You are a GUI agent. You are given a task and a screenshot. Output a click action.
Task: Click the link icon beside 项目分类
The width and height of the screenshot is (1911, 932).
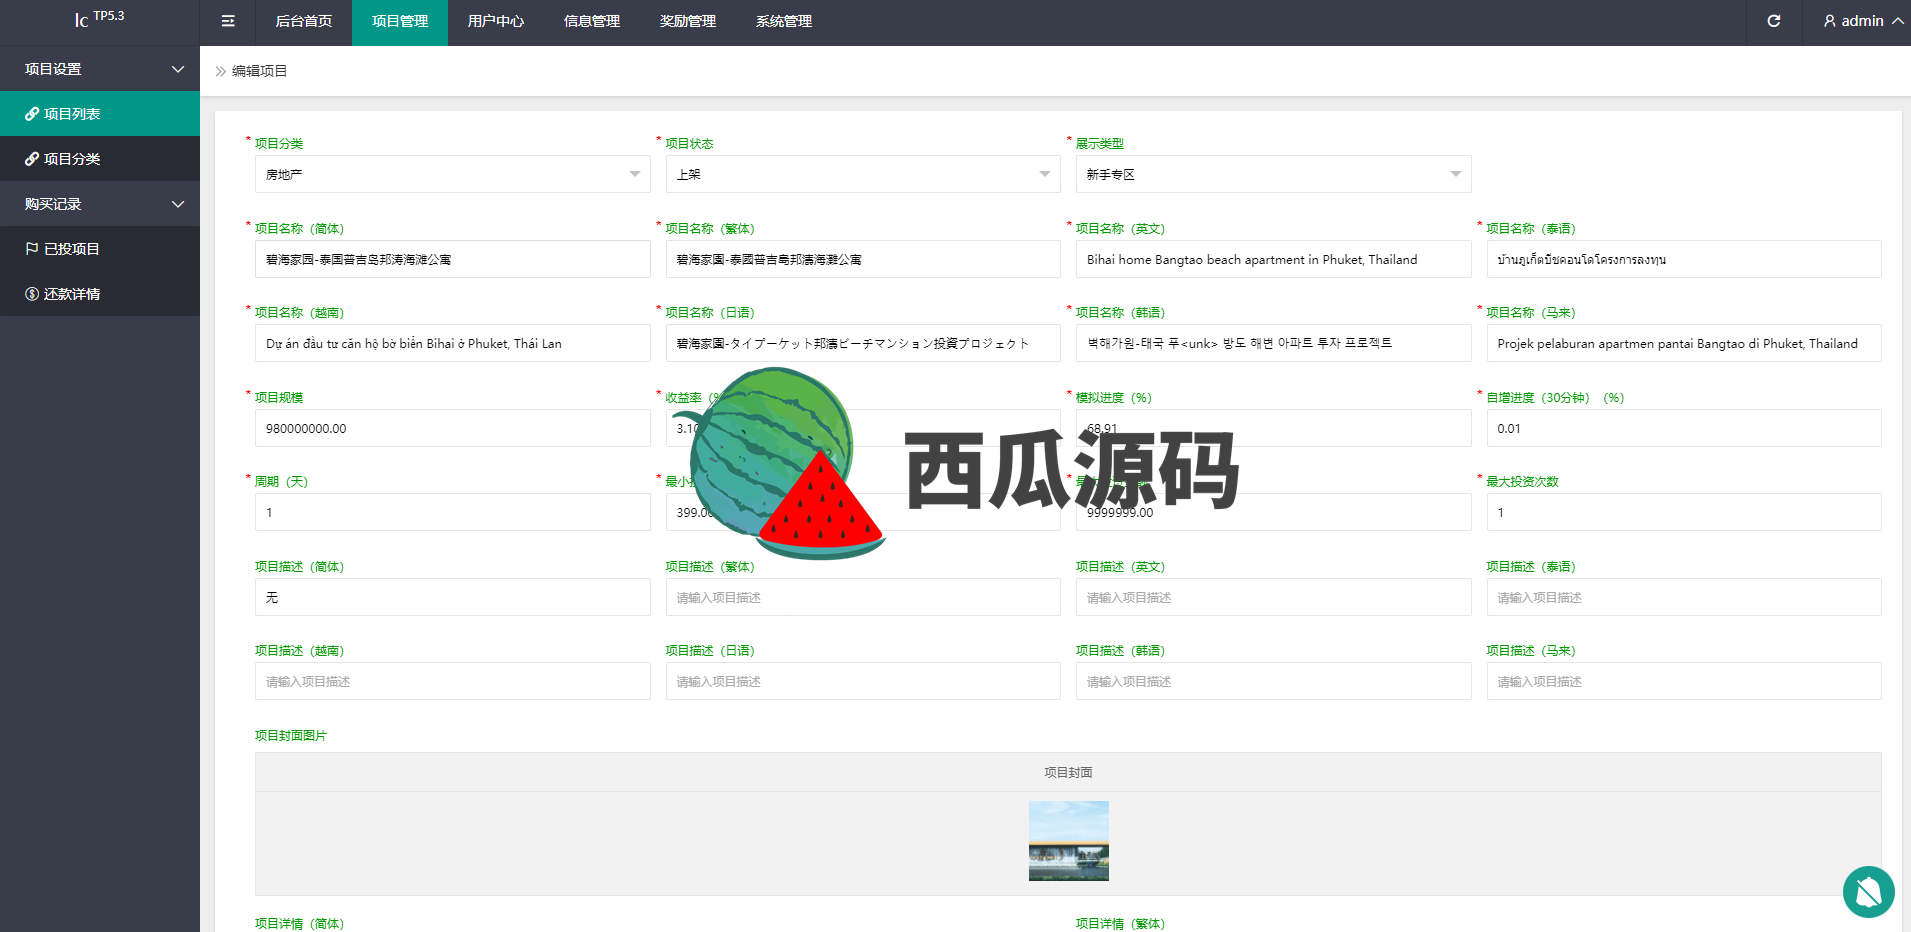coord(32,159)
